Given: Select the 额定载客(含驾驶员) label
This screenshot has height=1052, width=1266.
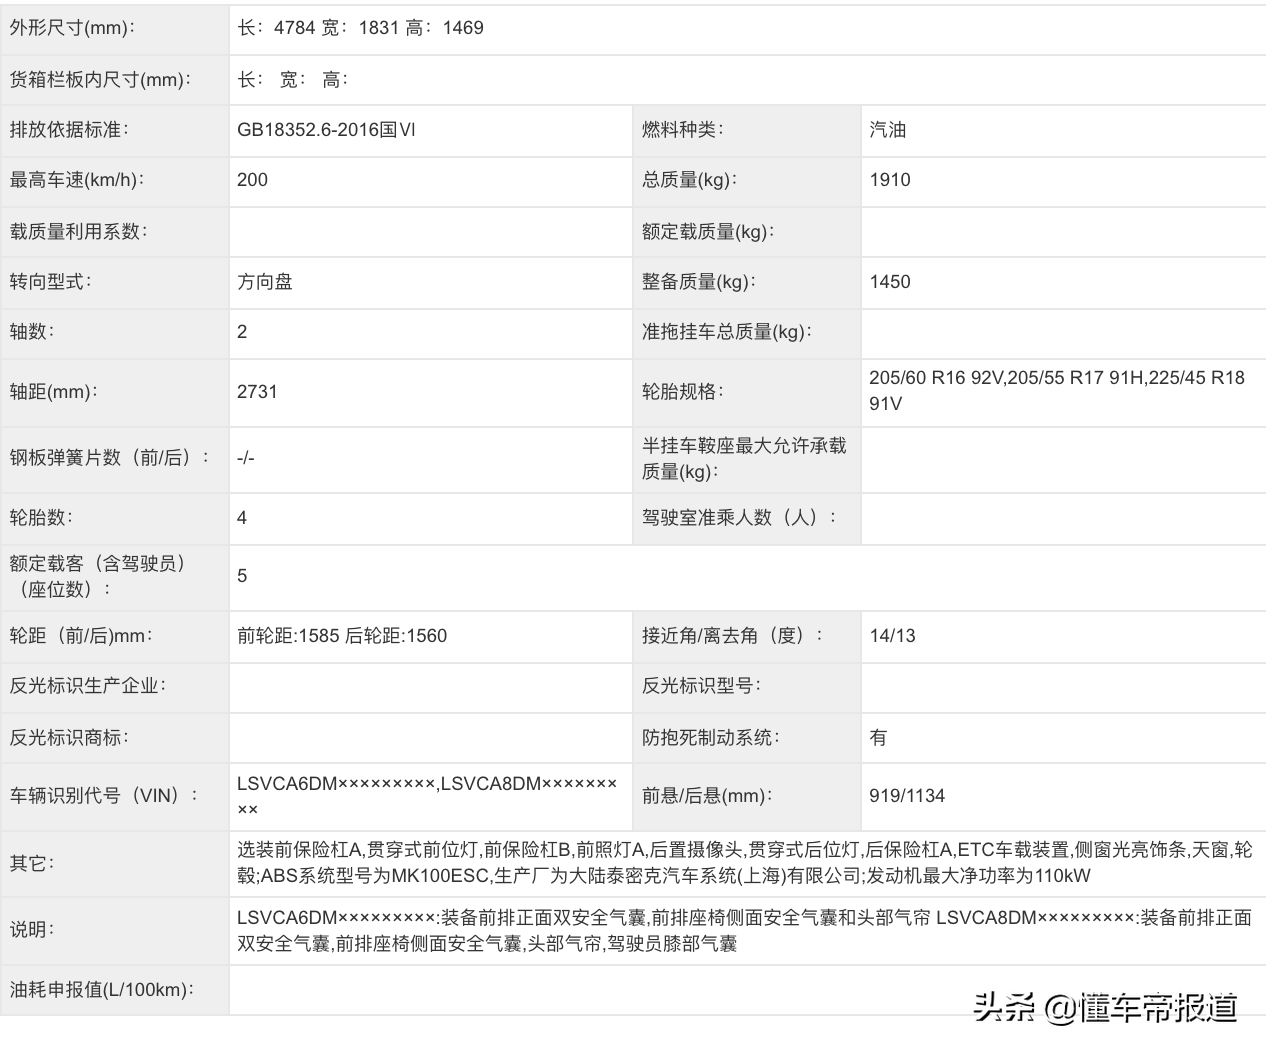Looking at the screenshot, I should 98,577.
